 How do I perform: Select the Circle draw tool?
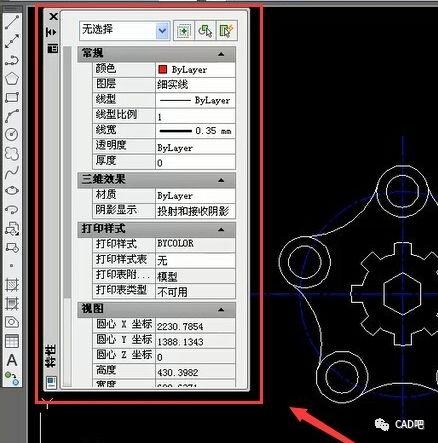[x=12, y=134]
